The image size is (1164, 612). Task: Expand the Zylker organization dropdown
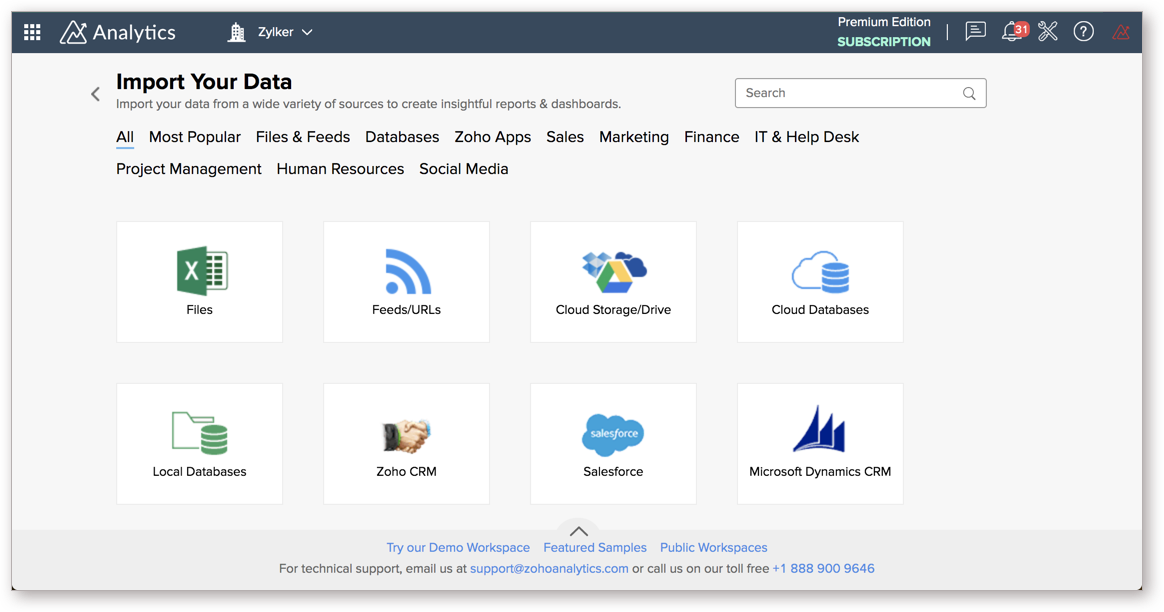click(307, 32)
